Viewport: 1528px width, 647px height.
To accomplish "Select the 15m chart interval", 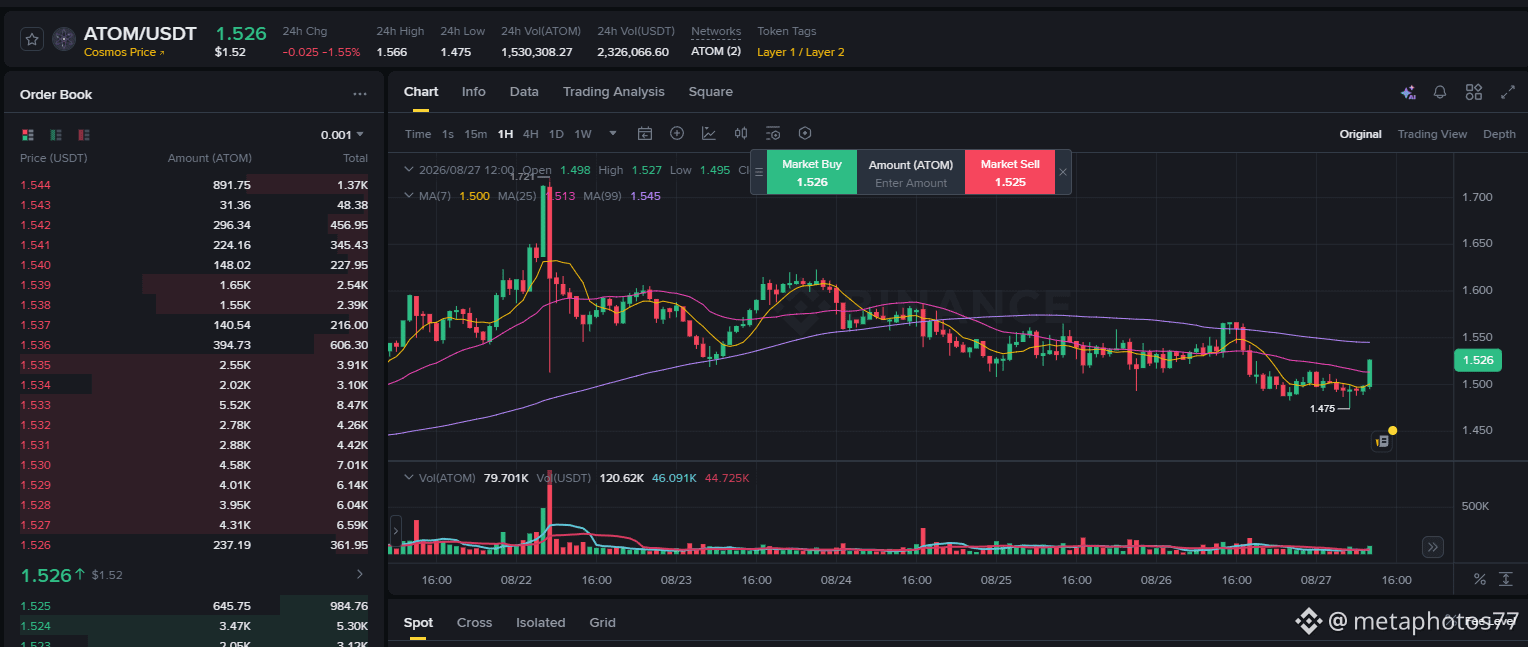I will pos(476,134).
